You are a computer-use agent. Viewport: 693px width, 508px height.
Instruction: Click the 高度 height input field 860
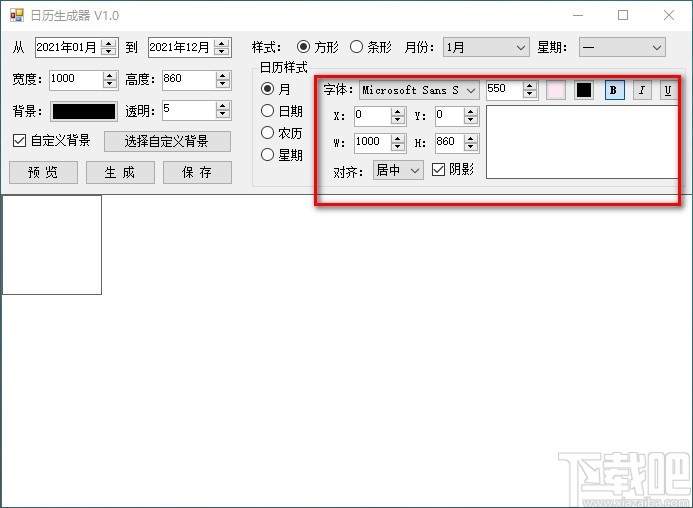point(189,80)
